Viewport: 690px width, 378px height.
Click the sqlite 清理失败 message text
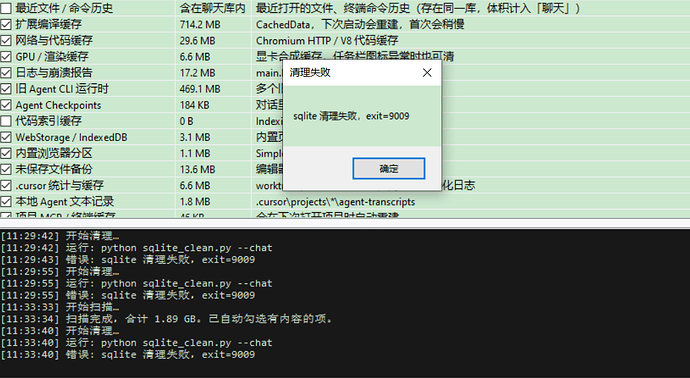click(x=351, y=116)
